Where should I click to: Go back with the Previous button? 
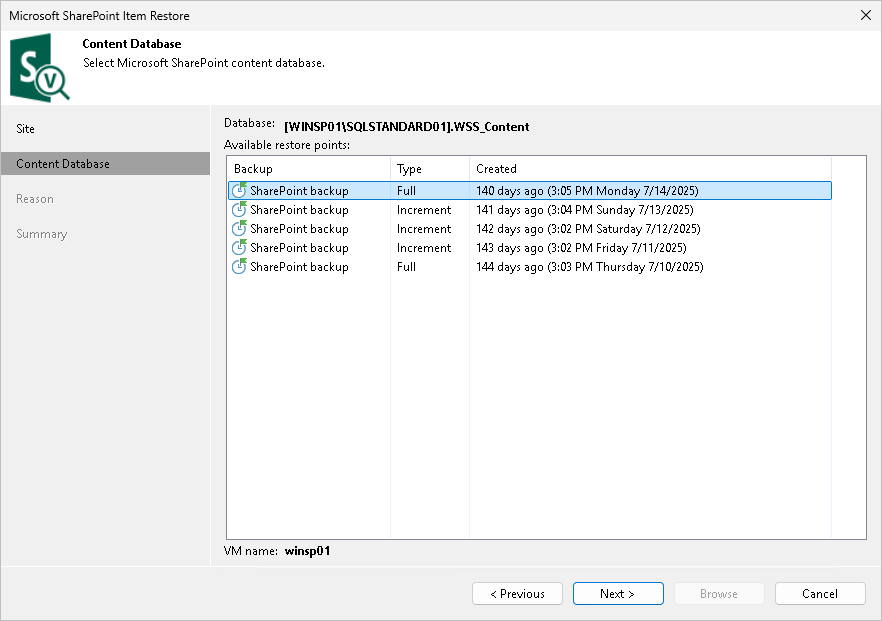coord(518,593)
